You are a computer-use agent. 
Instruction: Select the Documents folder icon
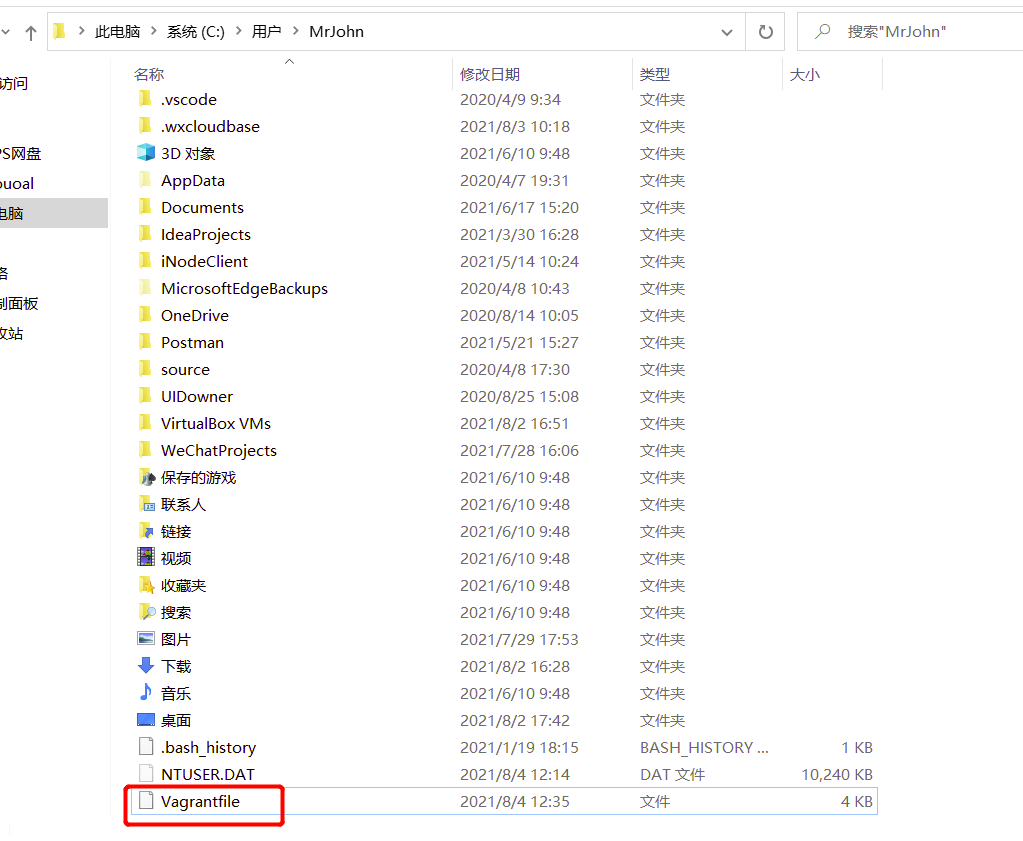pos(145,207)
